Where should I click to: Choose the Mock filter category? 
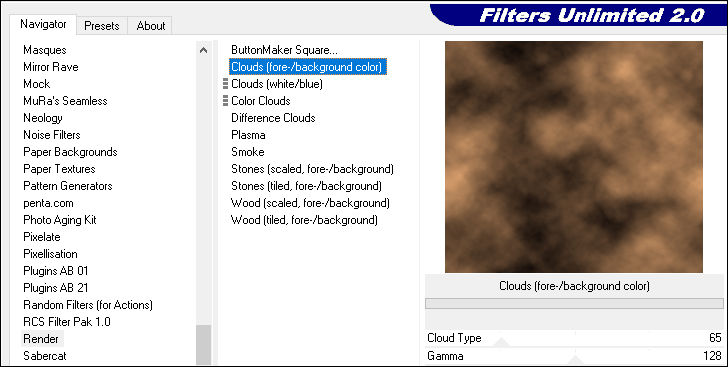(37, 84)
